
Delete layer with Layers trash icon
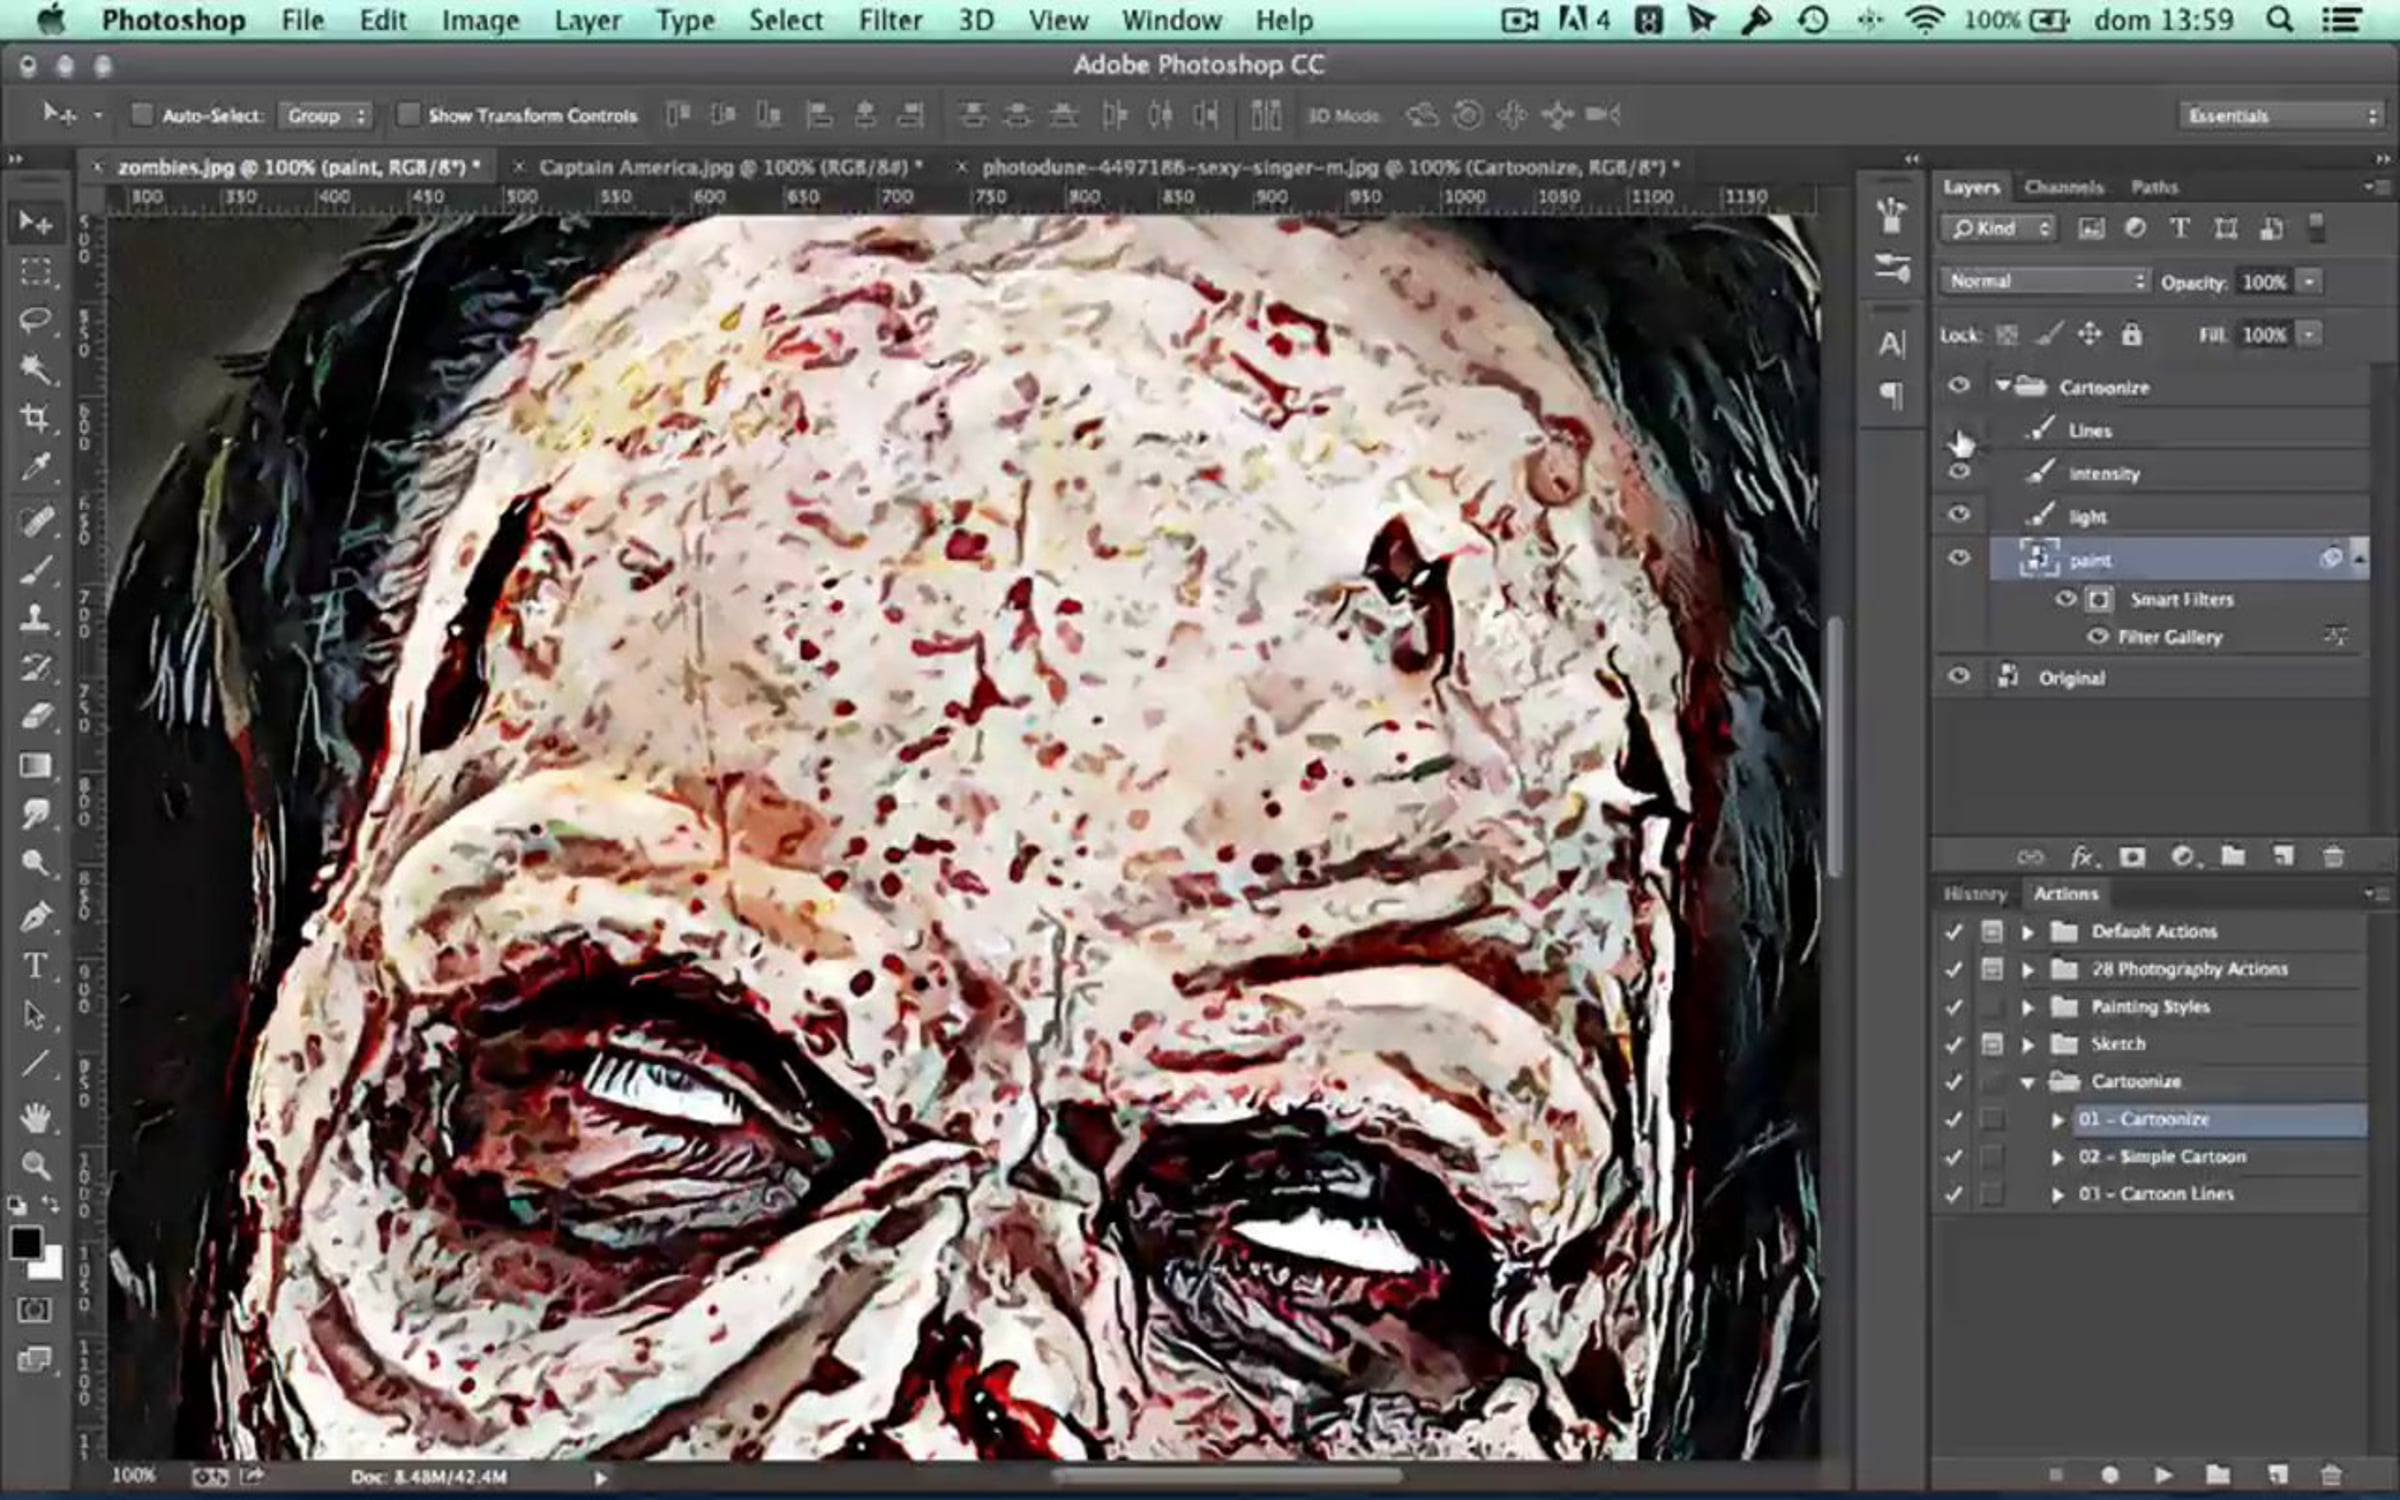coord(2333,857)
